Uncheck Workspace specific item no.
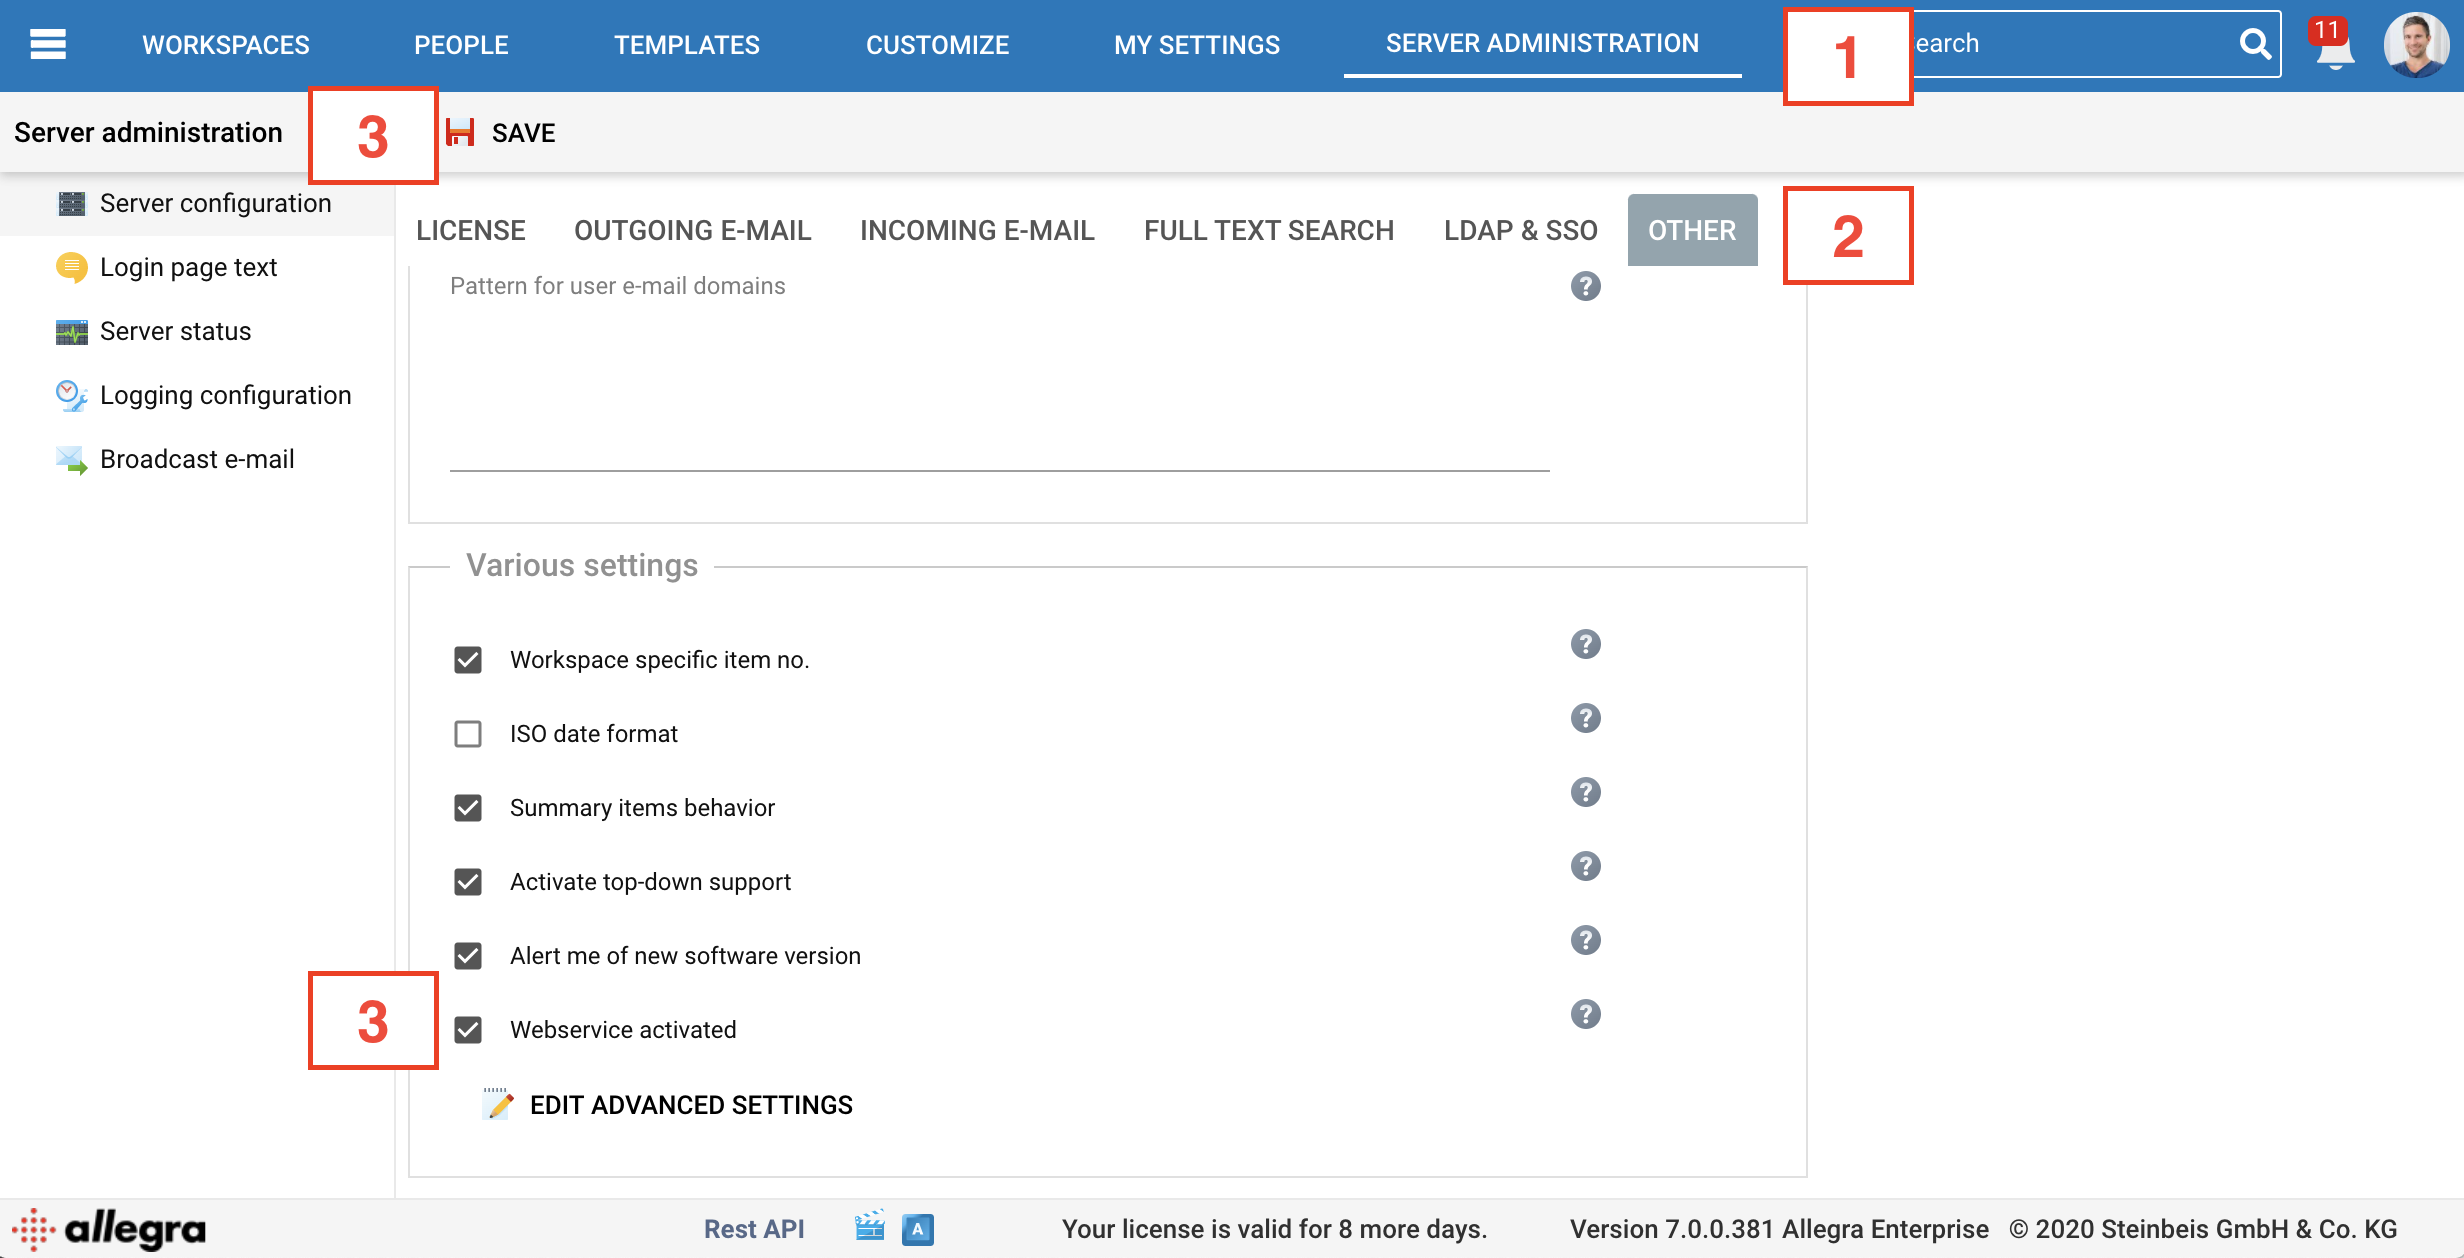Screen dimensions: 2464x1258 pos(468,660)
